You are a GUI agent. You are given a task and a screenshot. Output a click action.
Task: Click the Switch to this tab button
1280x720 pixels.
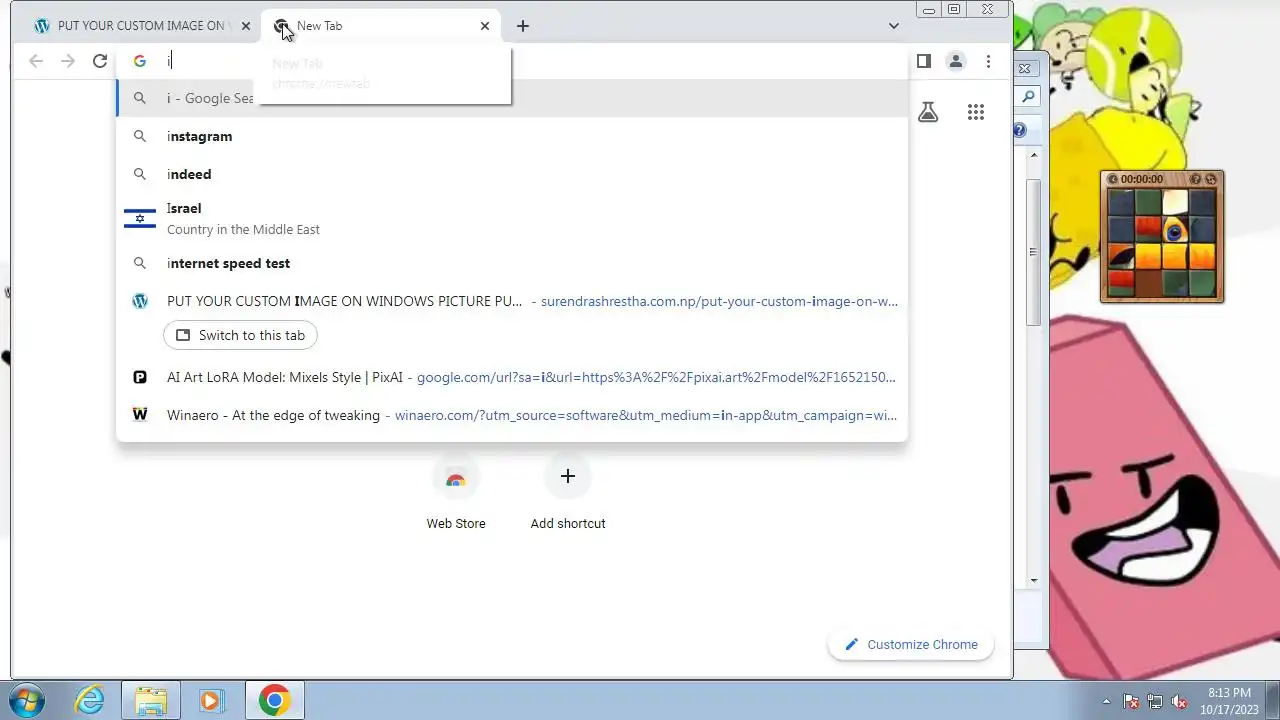[240, 335]
